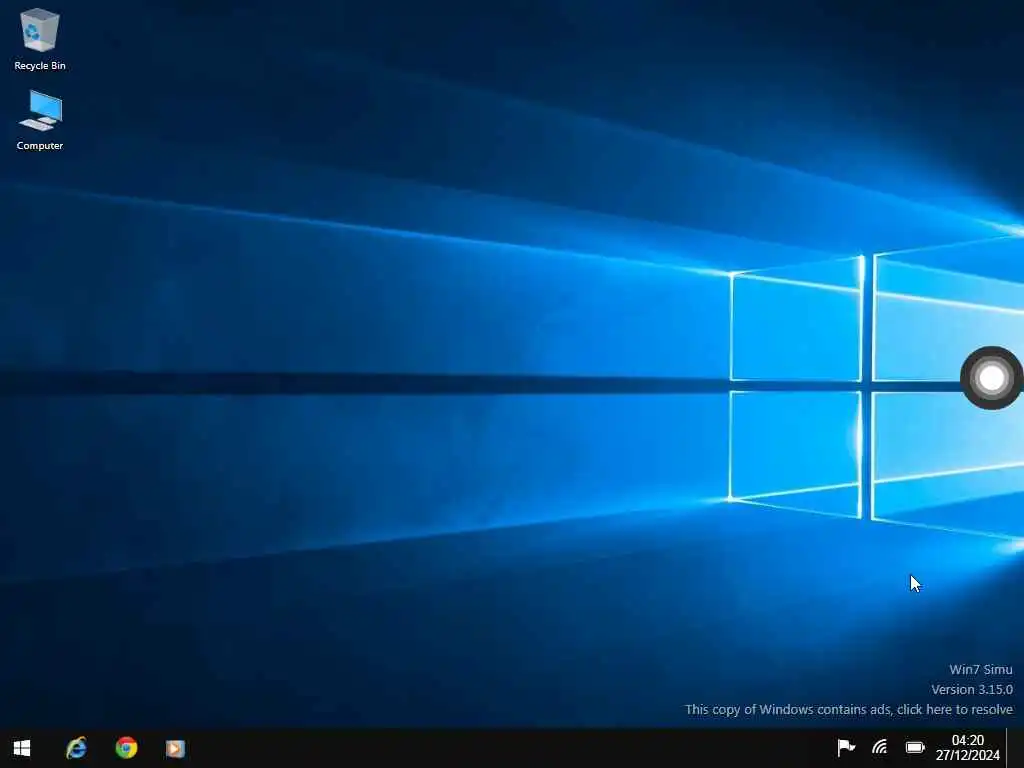This screenshot has height=768, width=1024.
Task: Open the Start menu Windows logo
Action: [x=22, y=748]
